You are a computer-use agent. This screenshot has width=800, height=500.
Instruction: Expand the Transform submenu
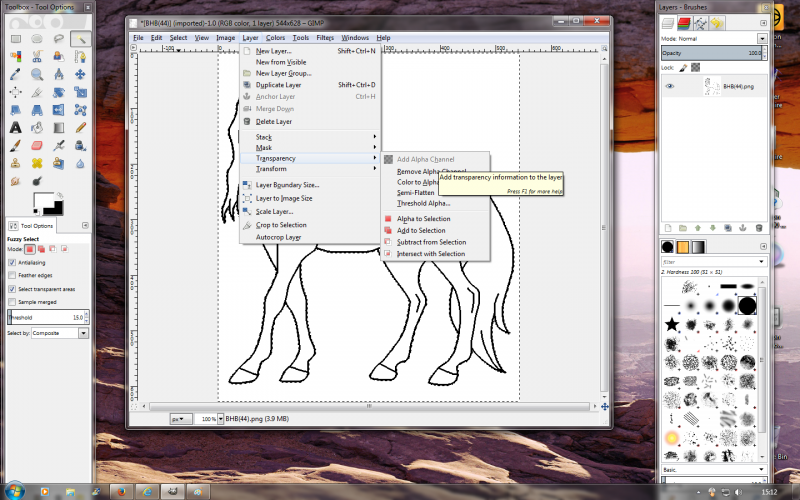(x=310, y=169)
